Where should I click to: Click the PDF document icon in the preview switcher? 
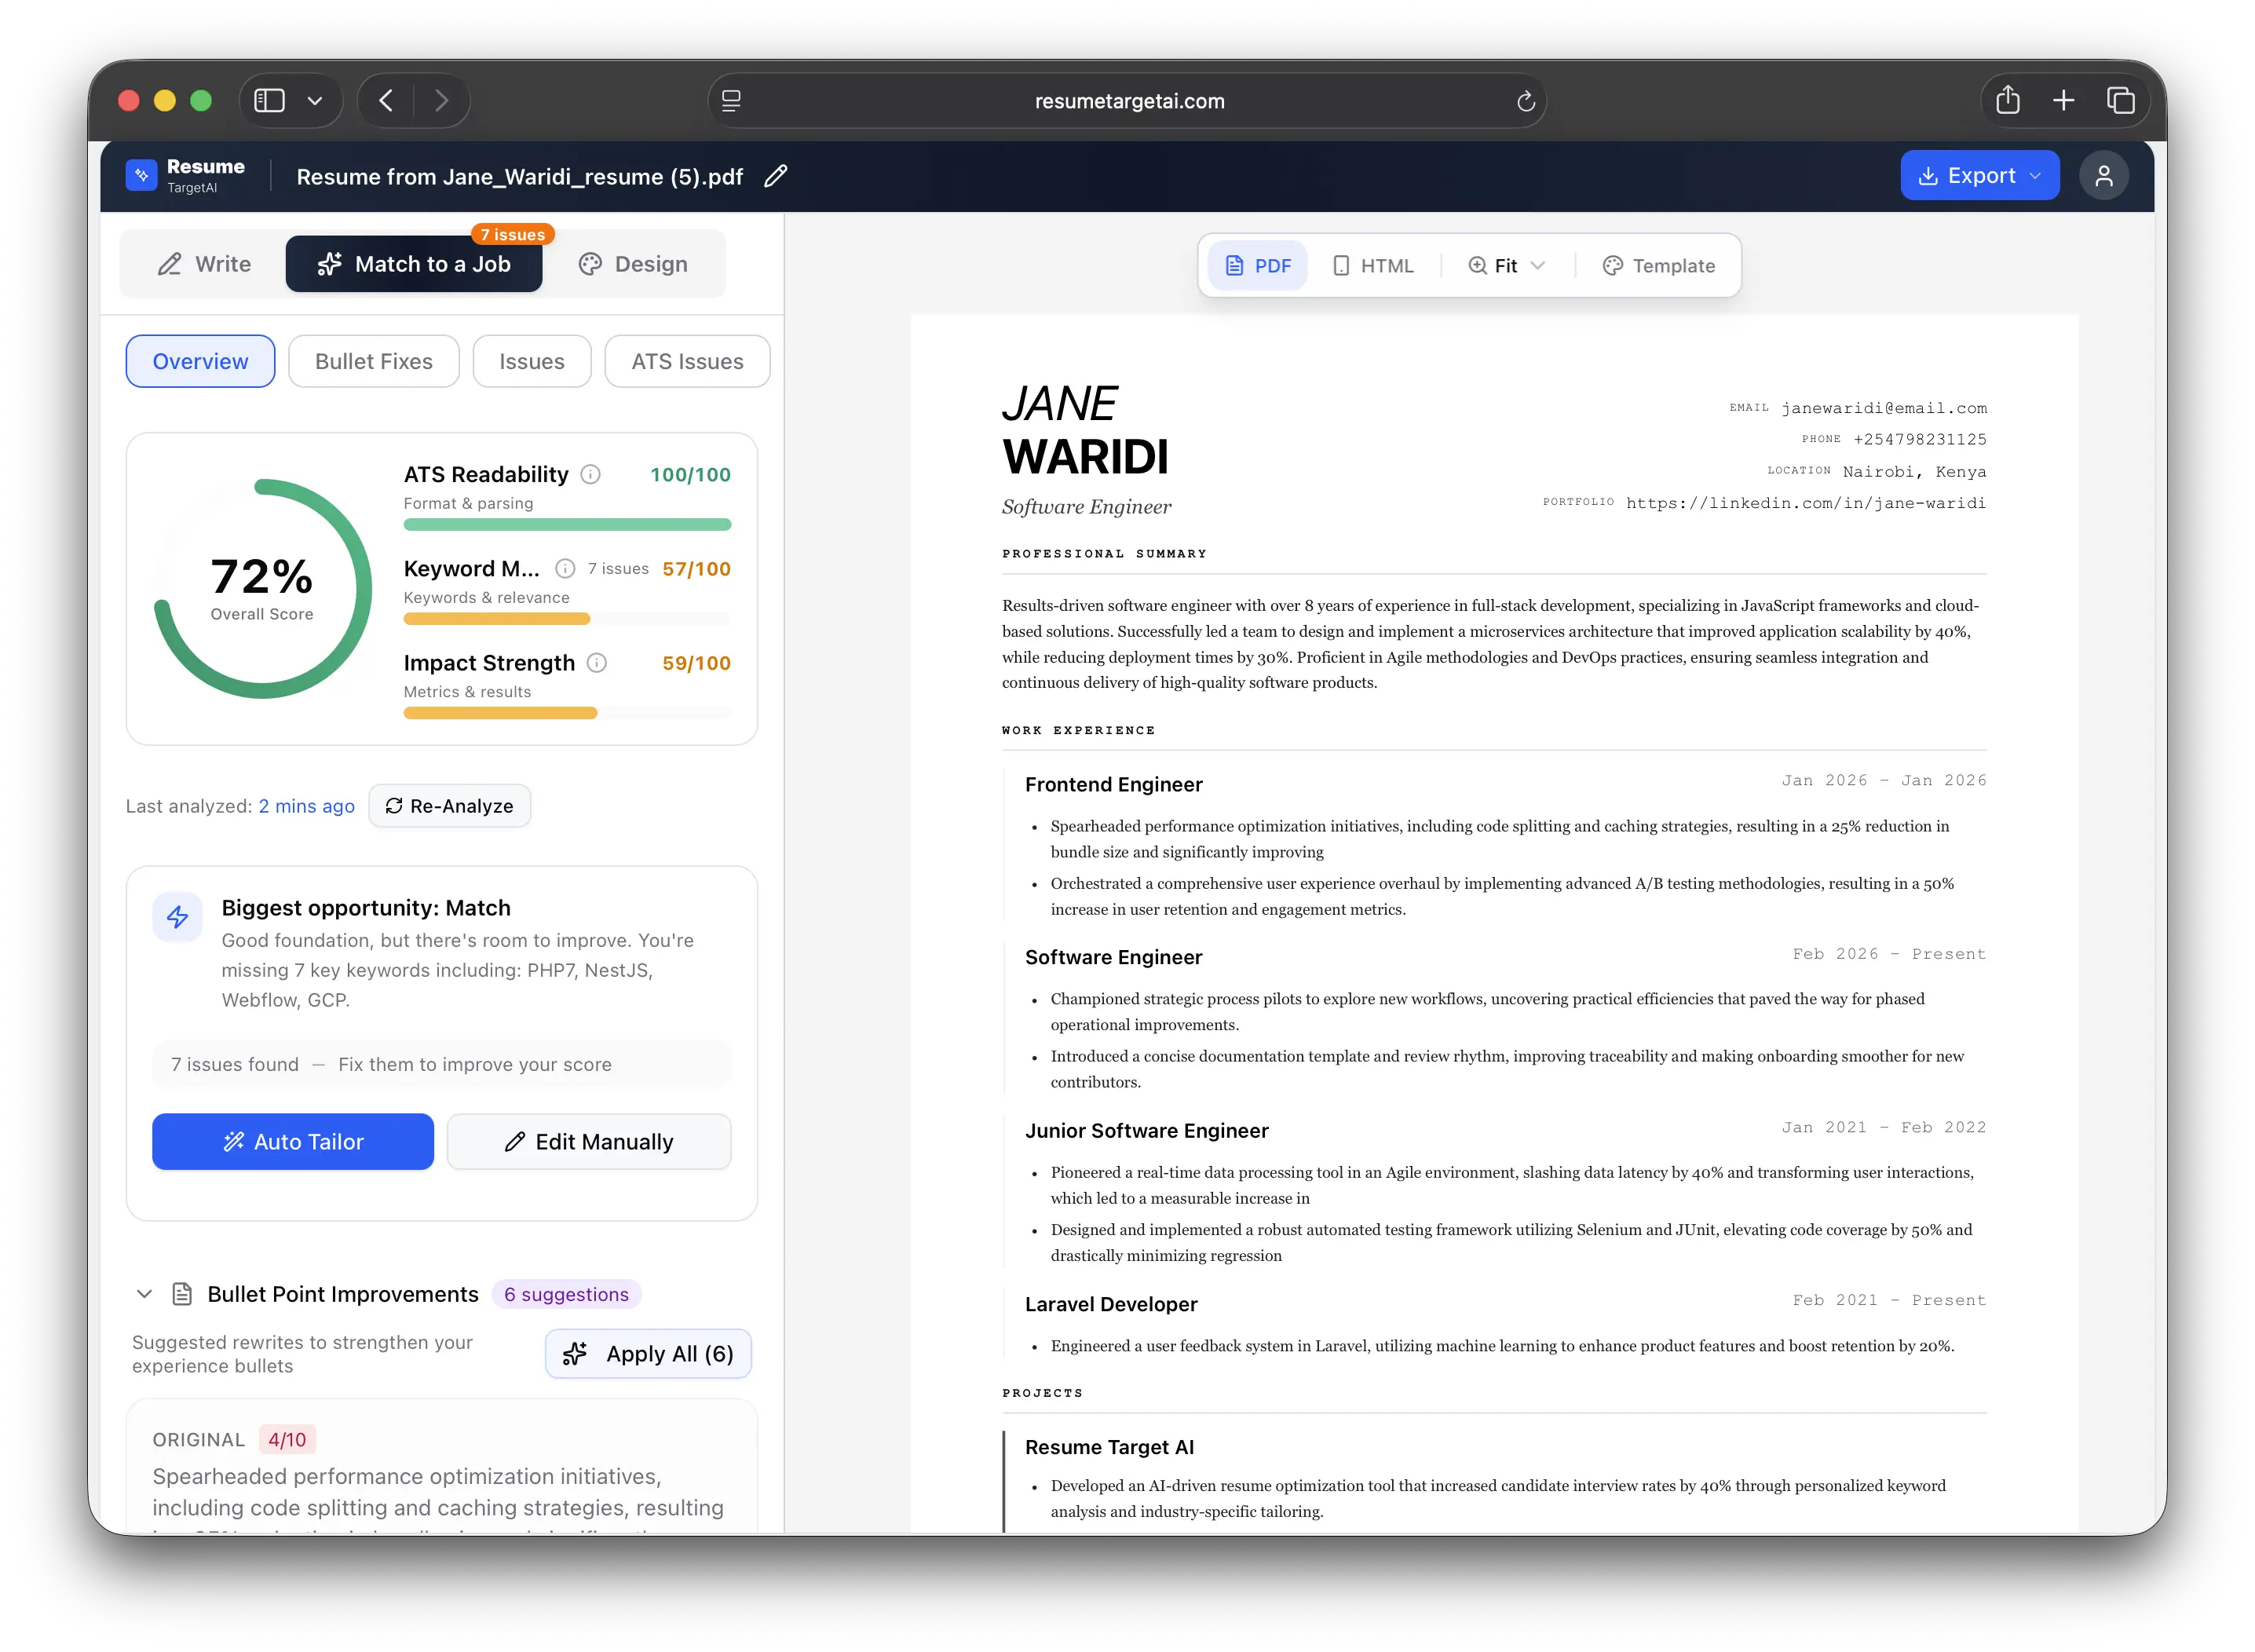(1236, 265)
